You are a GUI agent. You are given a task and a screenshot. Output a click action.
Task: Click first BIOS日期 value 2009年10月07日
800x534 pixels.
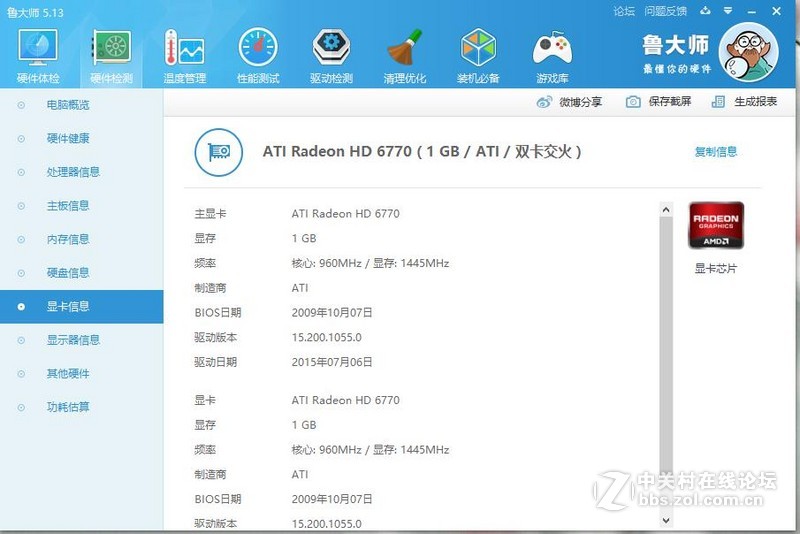[x=332, y=313]
